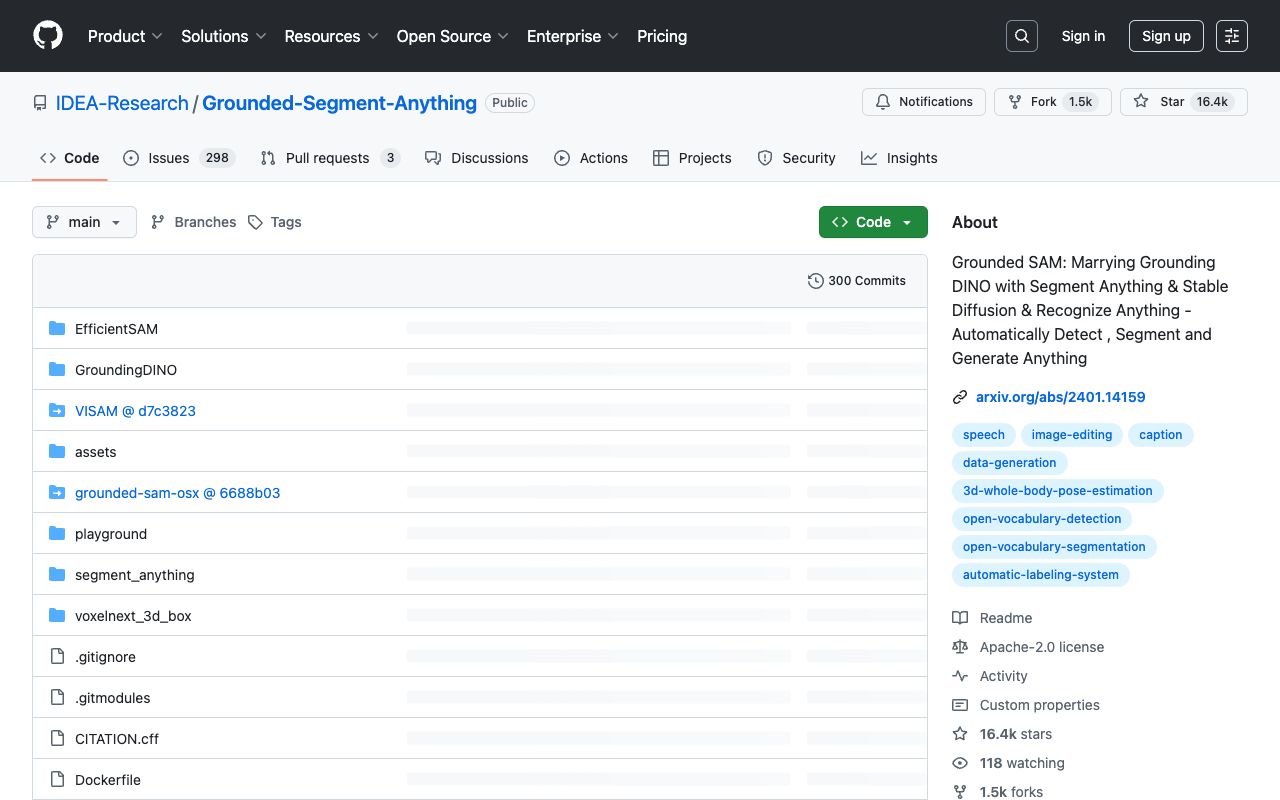The height and width of the screenshot is (800, 1280).
Task: Select the 3d-whole-body-pose-estimation topic tag
Action: click(1058, 491)
